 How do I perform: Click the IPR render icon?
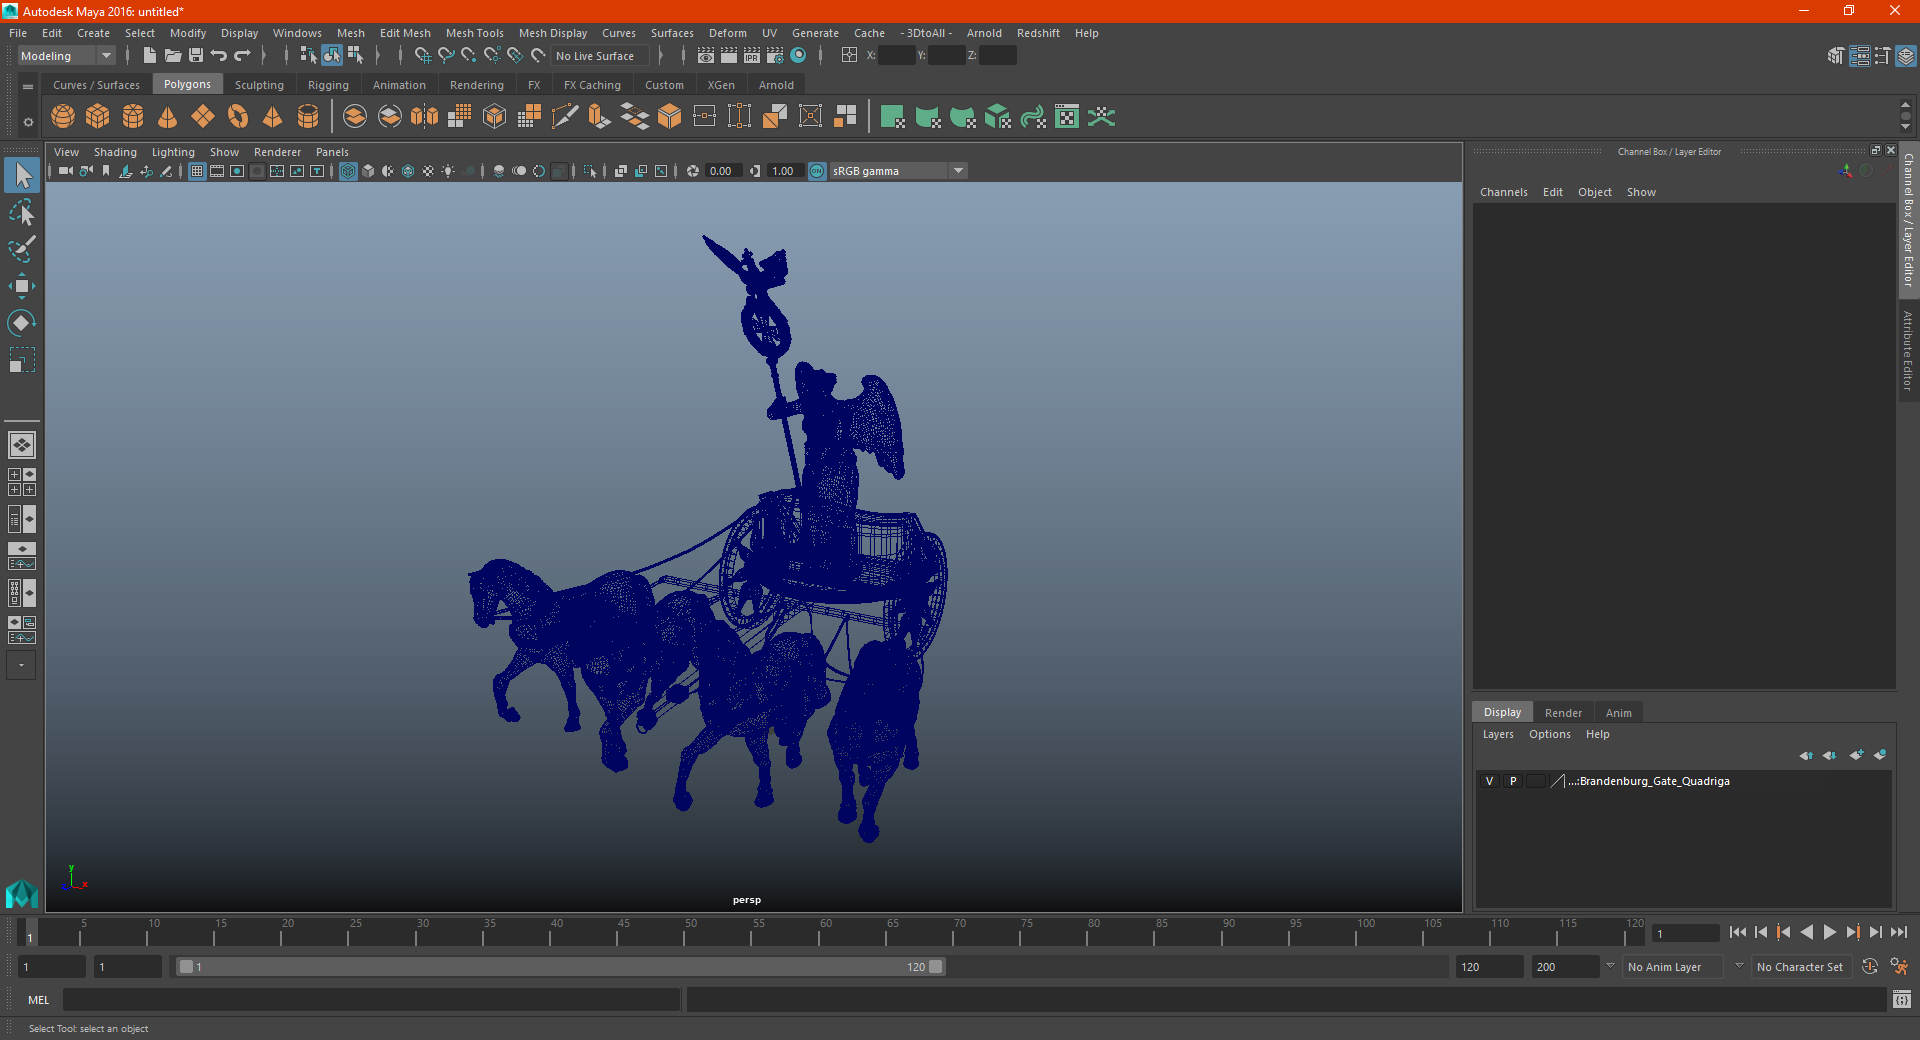(x=752, y=56)
